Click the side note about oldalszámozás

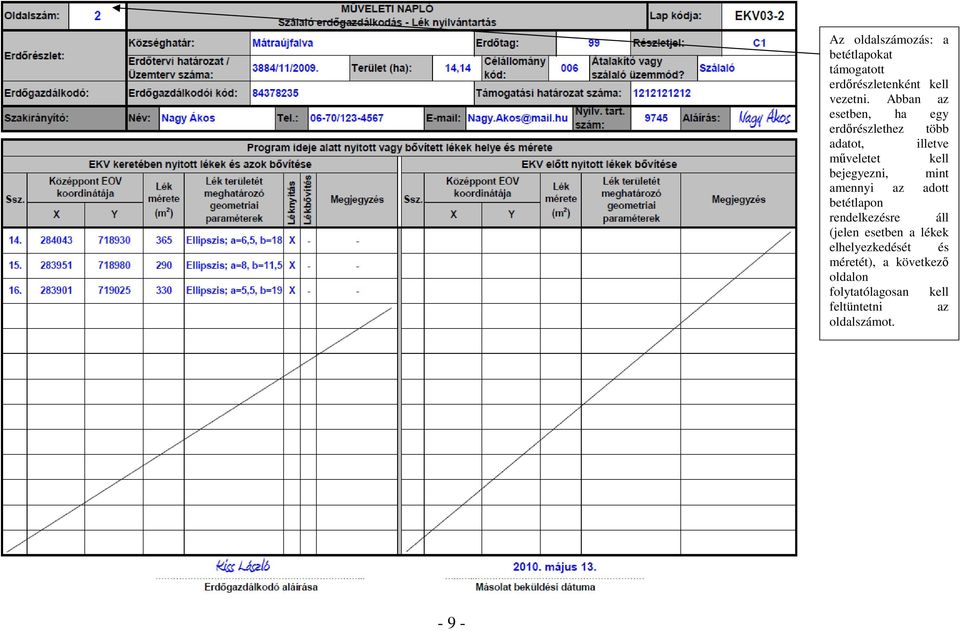pyautogui.click(x=888, y=181)
